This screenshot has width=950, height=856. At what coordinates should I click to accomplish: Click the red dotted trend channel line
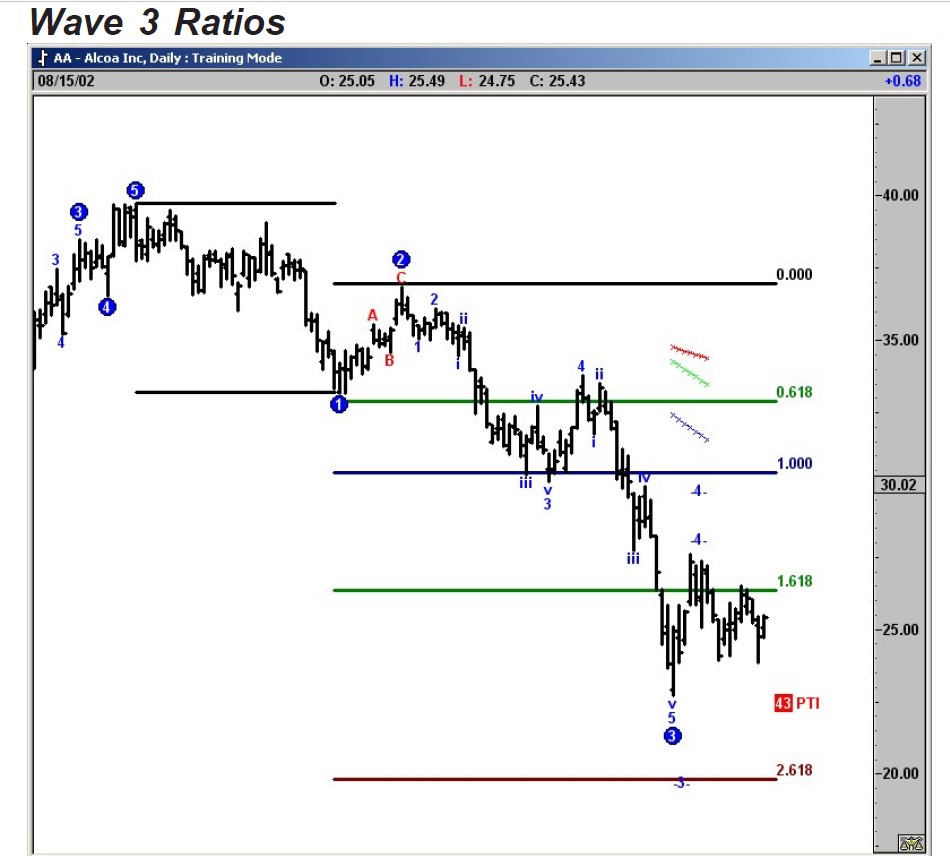tap(689, 352)
